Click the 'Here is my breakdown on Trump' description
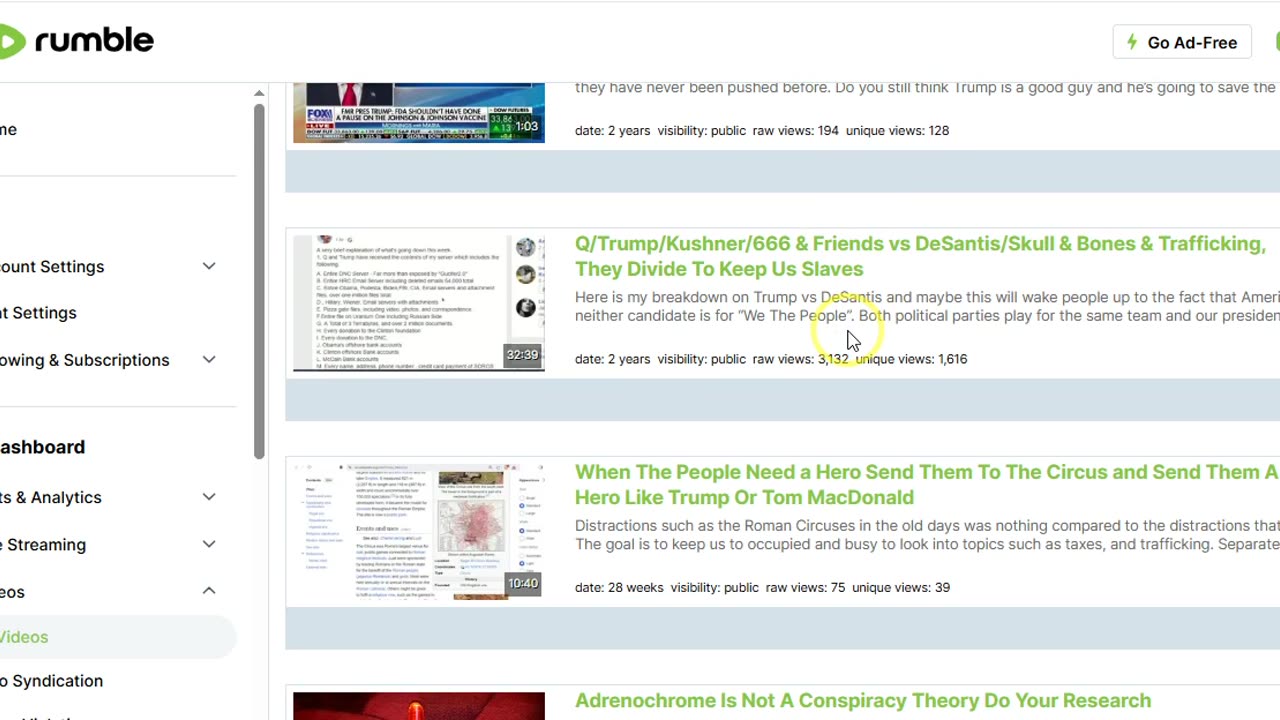The image size is (1280, 720). coord(927,306)
